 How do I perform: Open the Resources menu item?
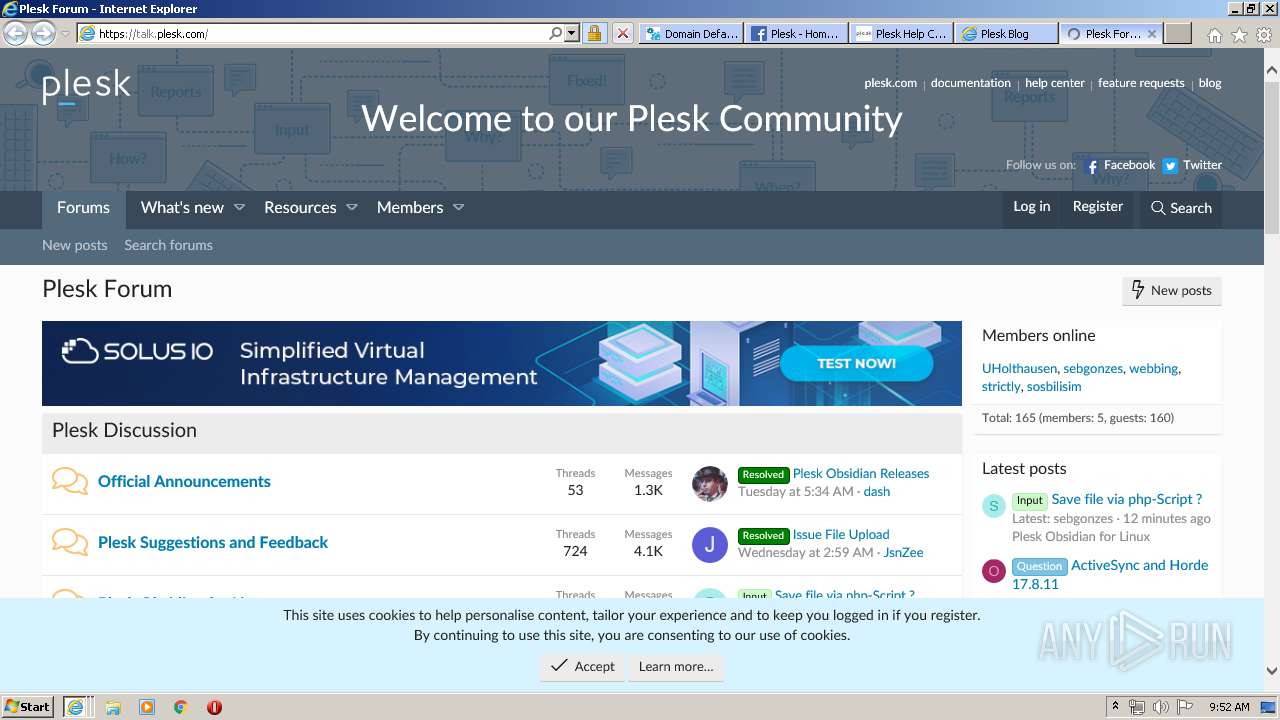pos(300,208)
